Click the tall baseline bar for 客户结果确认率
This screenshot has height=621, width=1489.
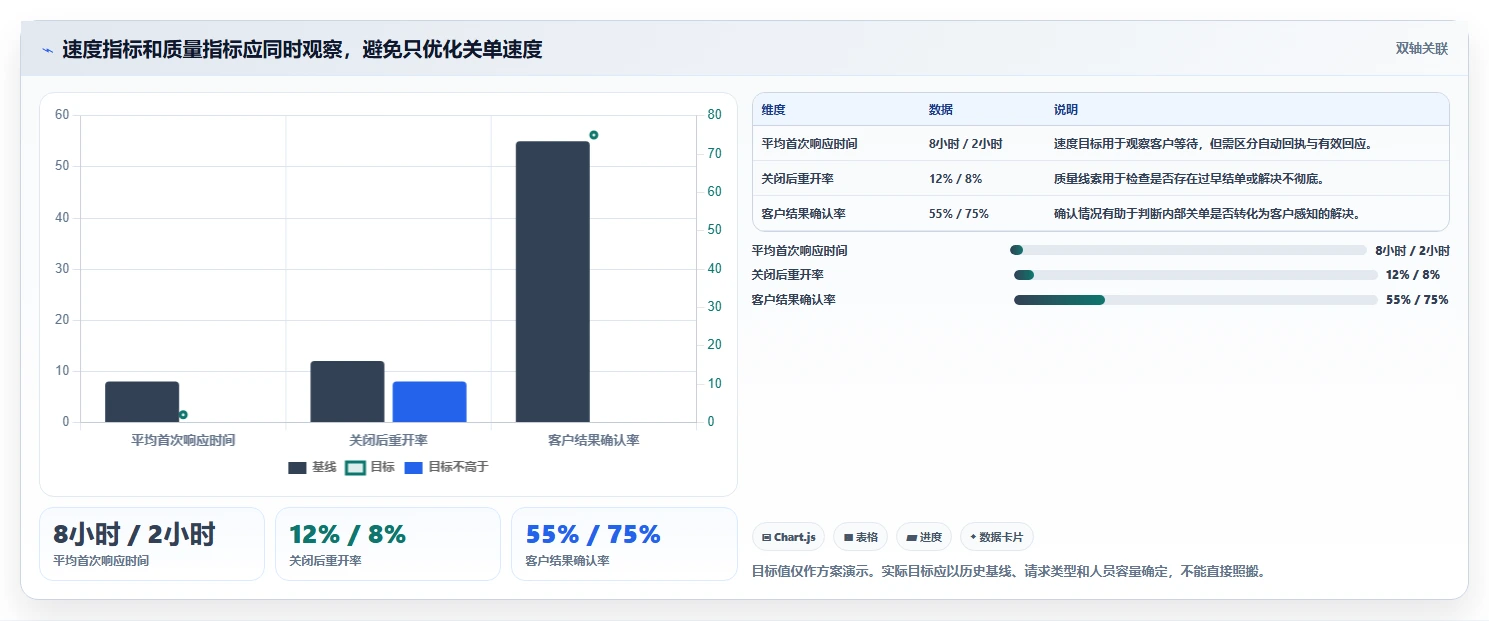point(553,282)
